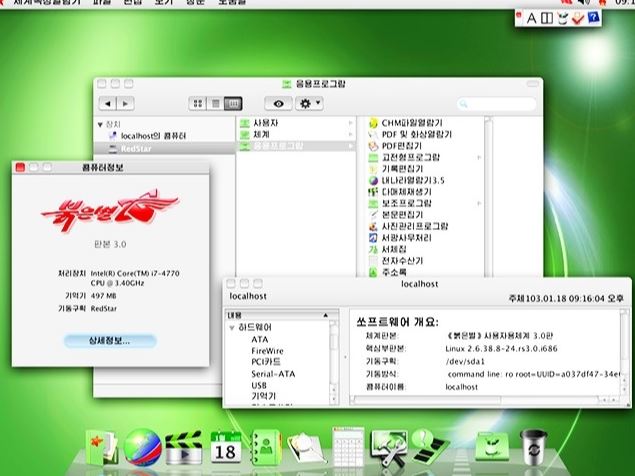Viewport: 635px width, 476px height.
Task: Select column view in file browser toolbar
Action: [232, 103]
